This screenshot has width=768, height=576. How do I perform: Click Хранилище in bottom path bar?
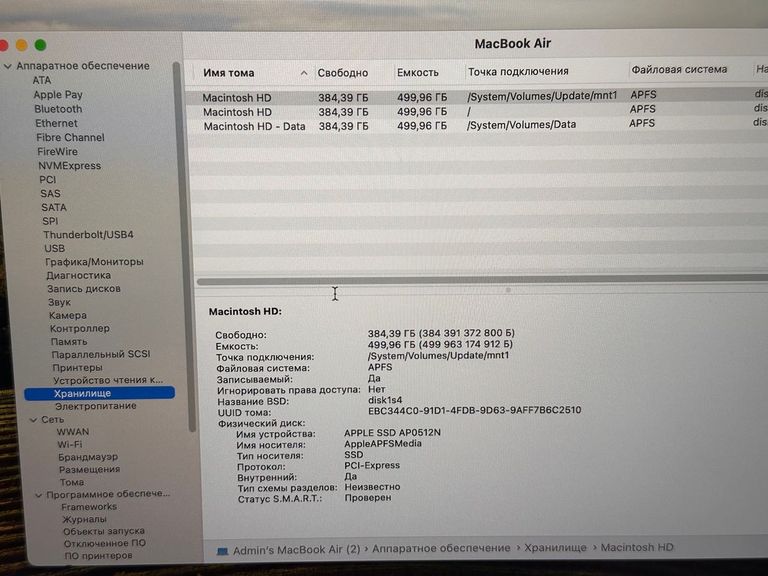(x=555, y=548)
